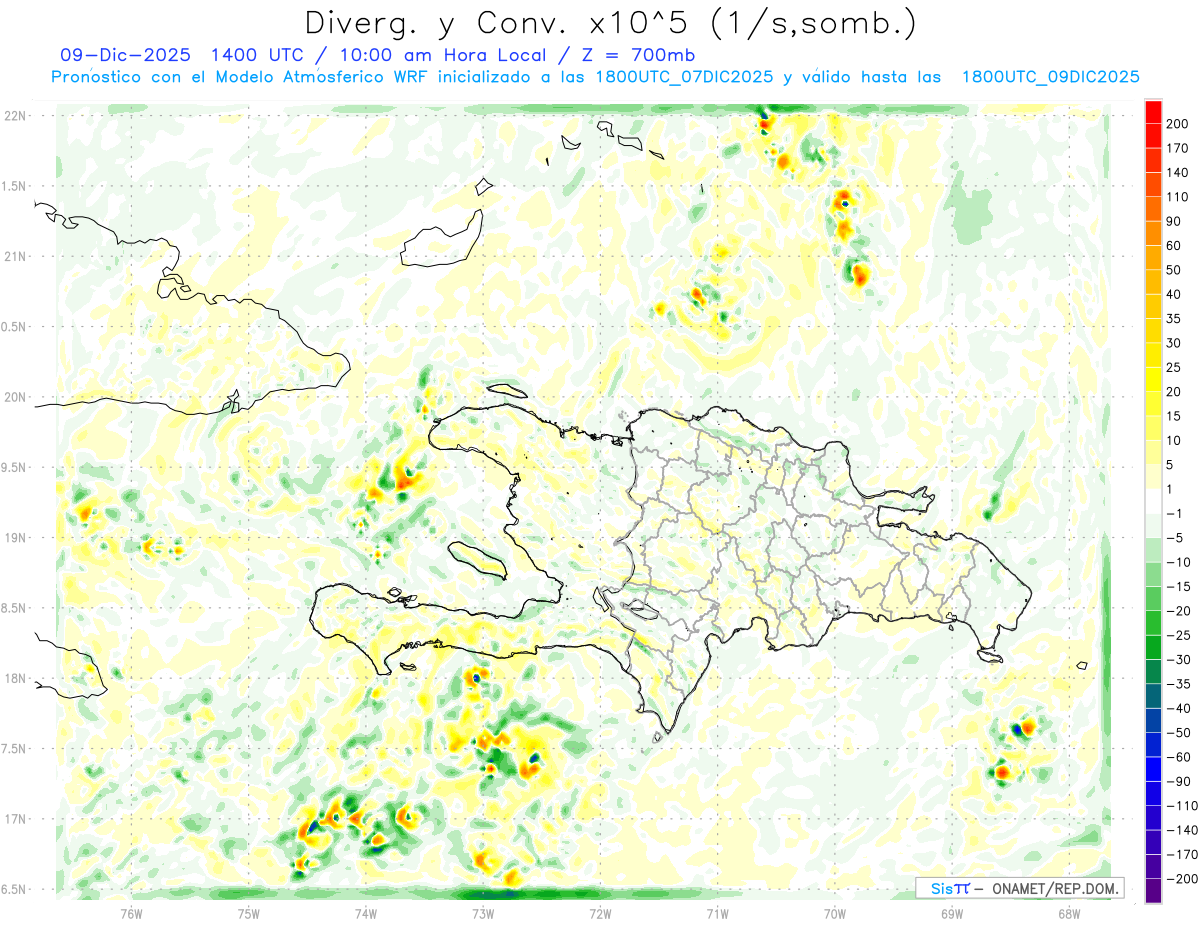Click the "8.5N" latitude axis label
Viewport: 1200px width, 927px height.
(15, 608)
